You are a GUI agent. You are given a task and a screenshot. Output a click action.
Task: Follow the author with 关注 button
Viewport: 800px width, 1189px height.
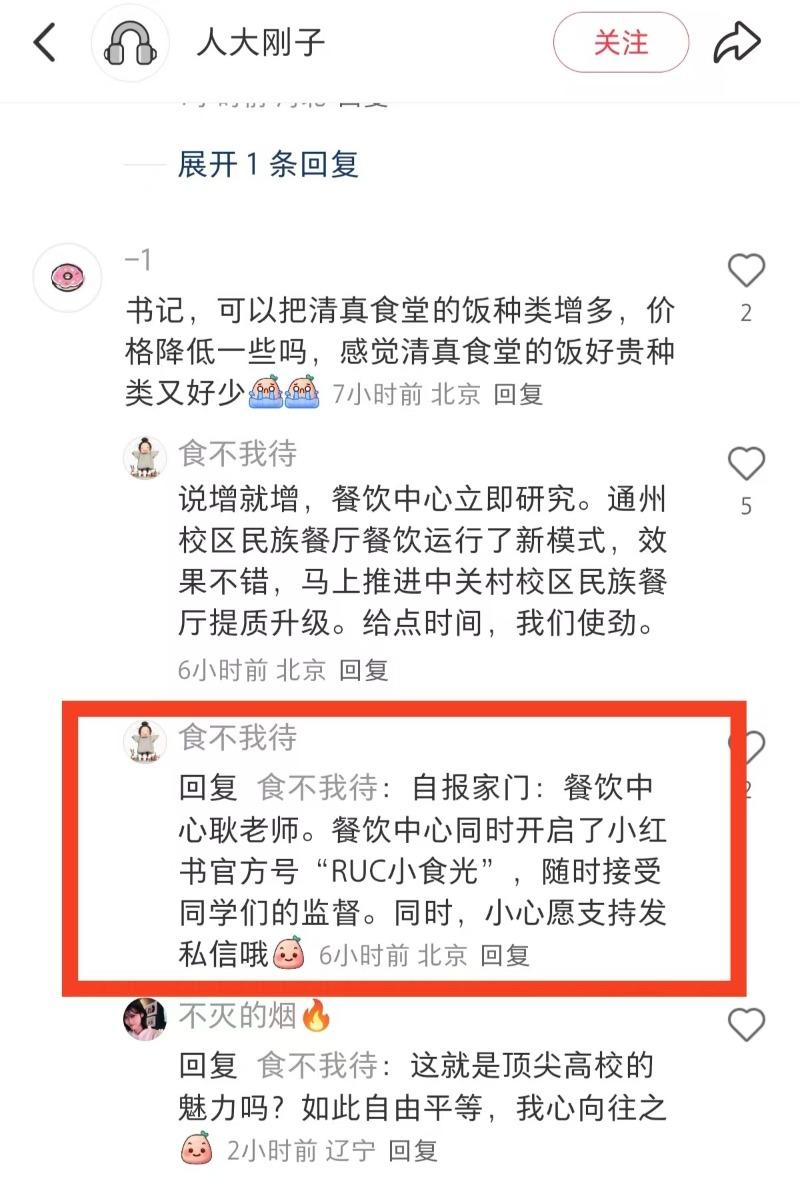[621, 42]
